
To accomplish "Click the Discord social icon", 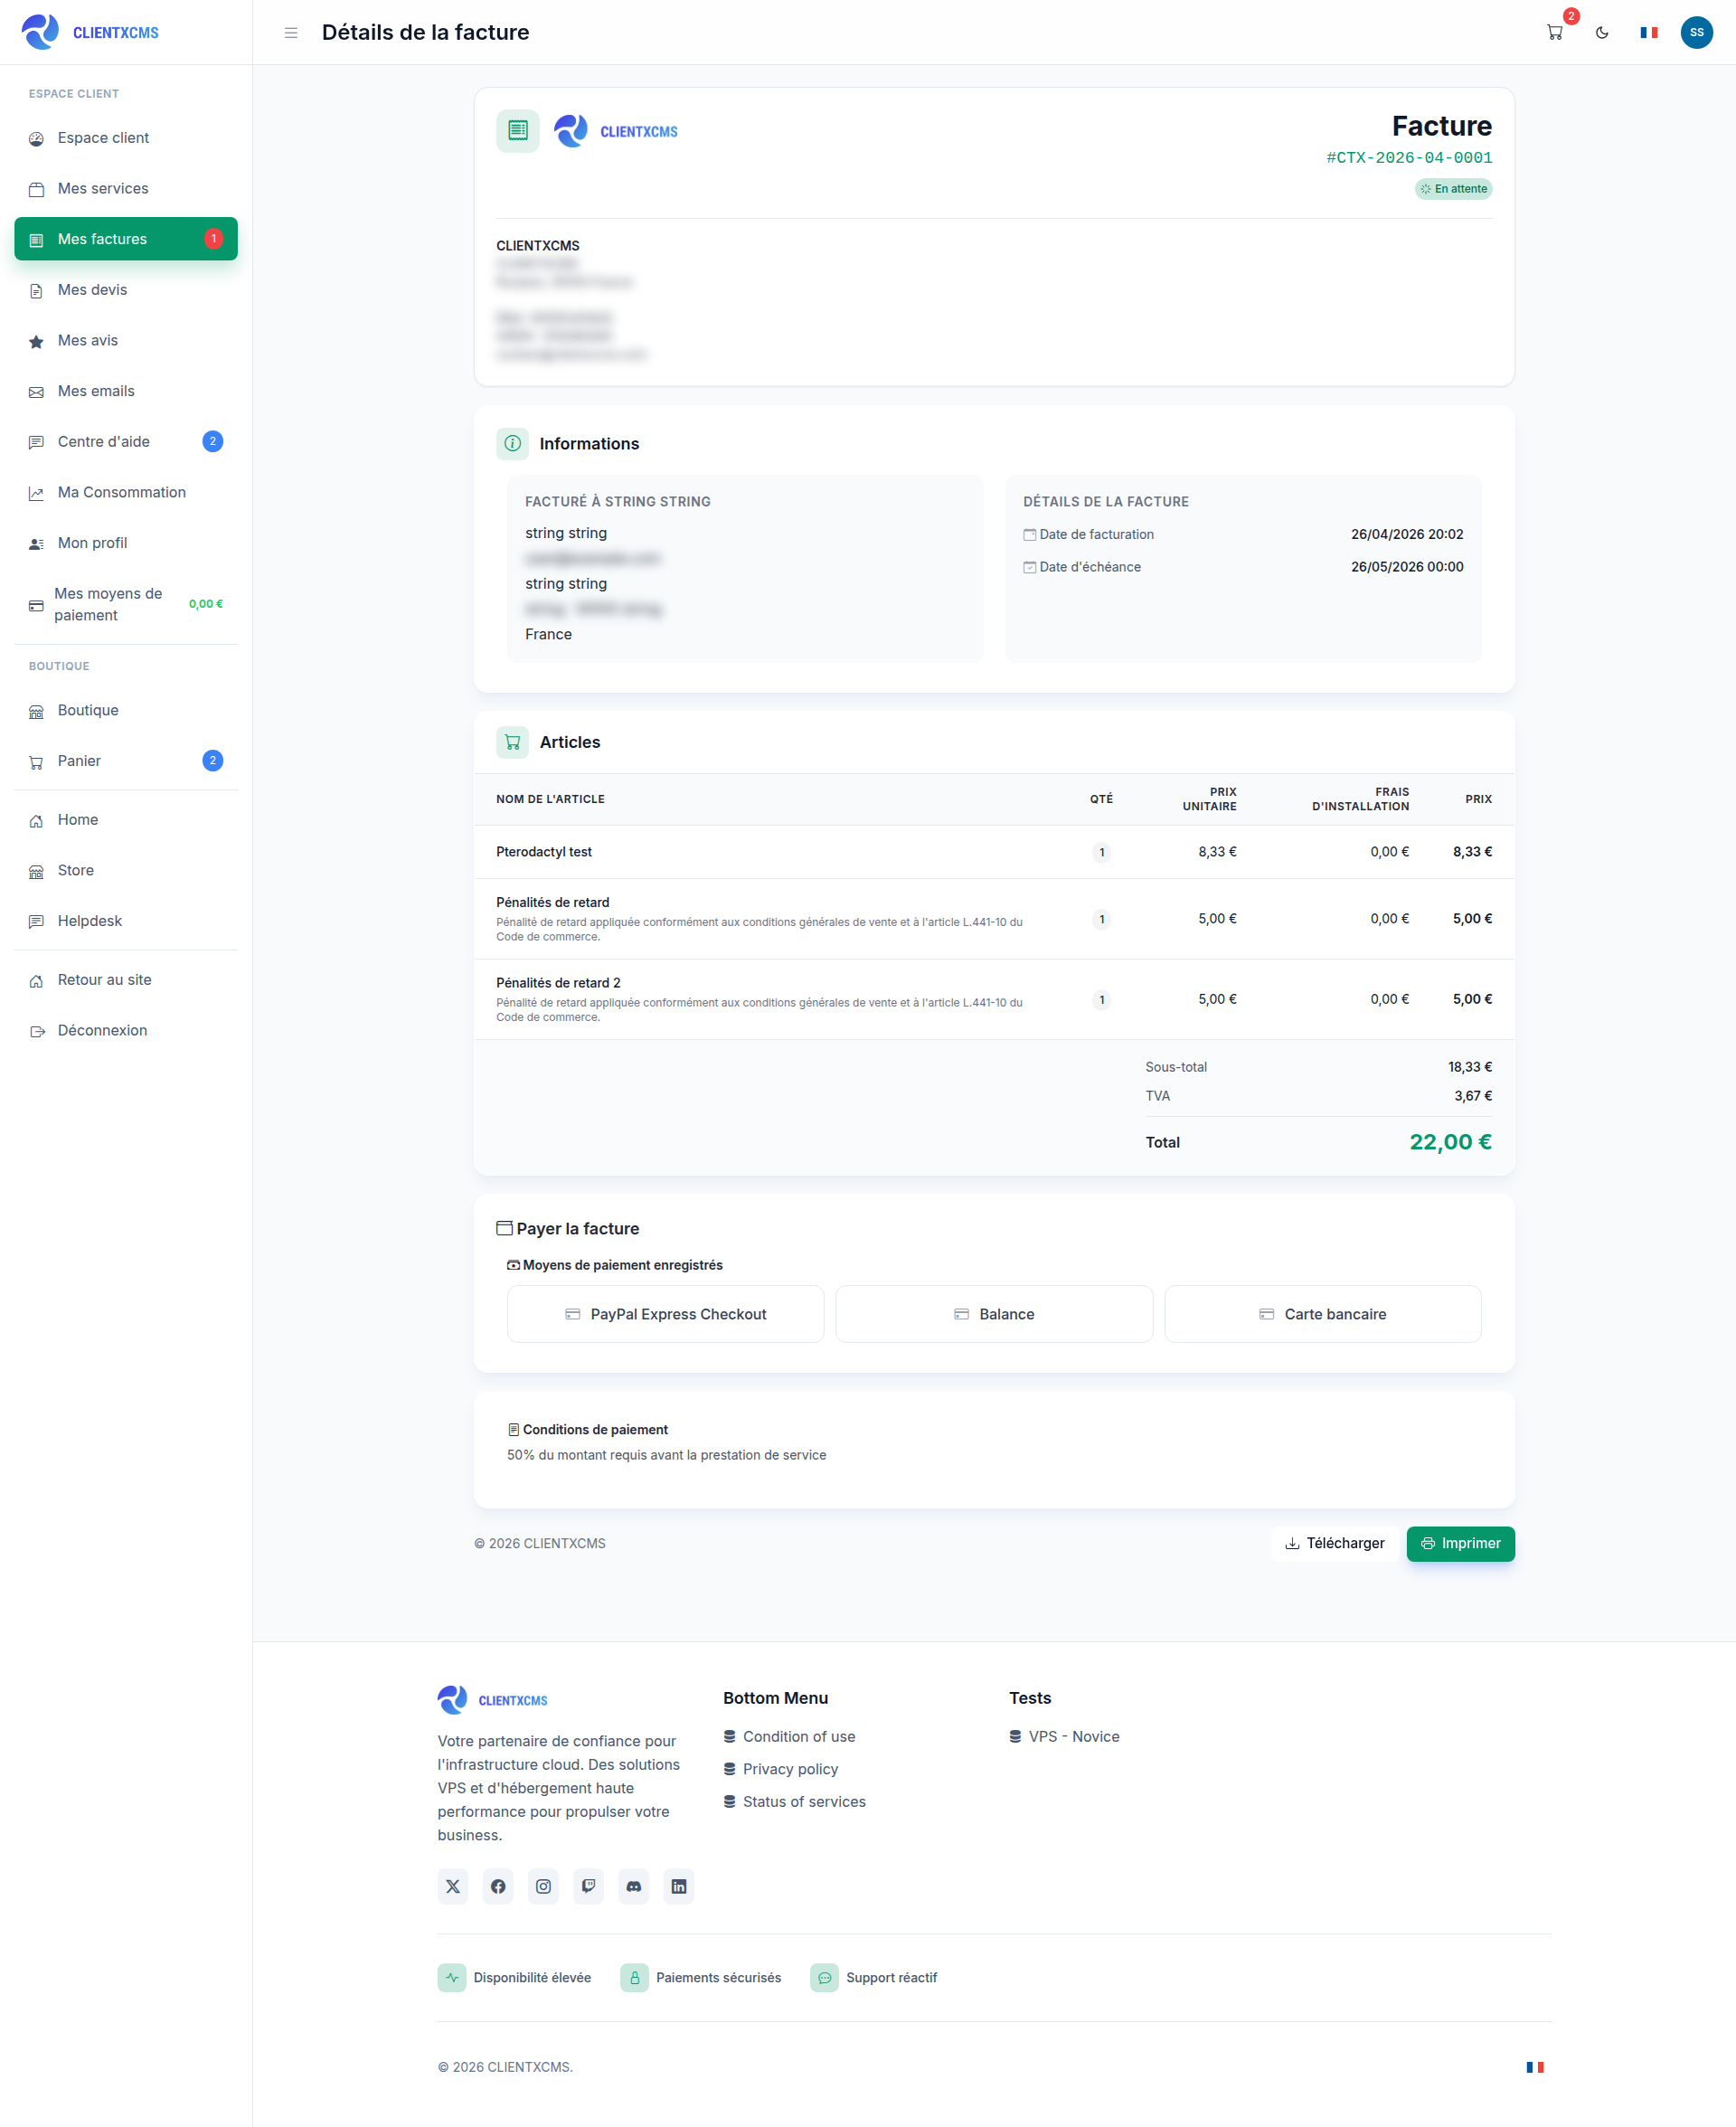I will (x=634, y=1886).
